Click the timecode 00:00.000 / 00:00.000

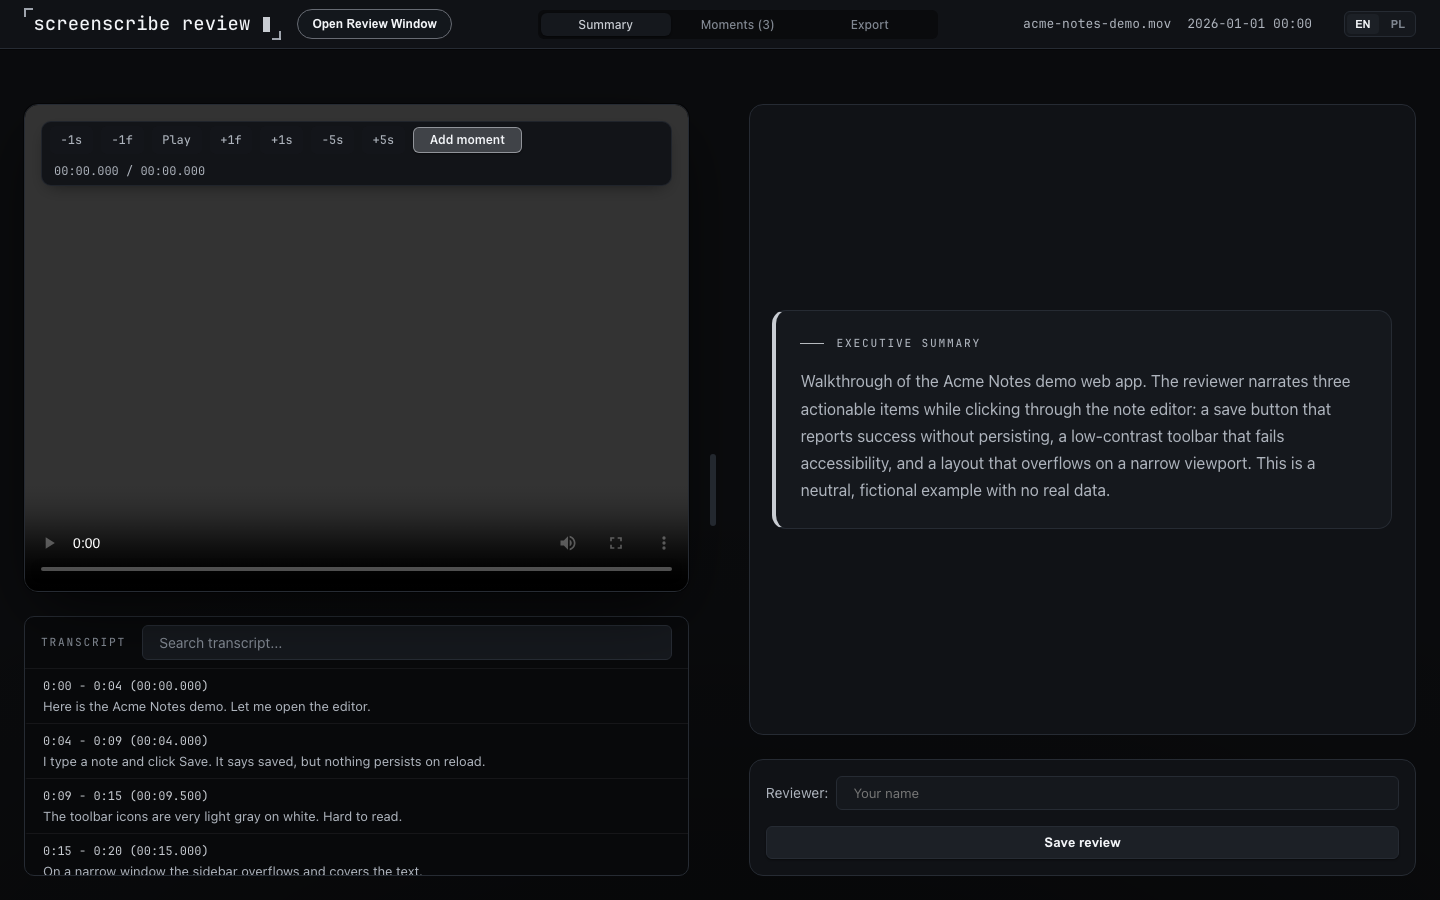[x=129, y=171]
